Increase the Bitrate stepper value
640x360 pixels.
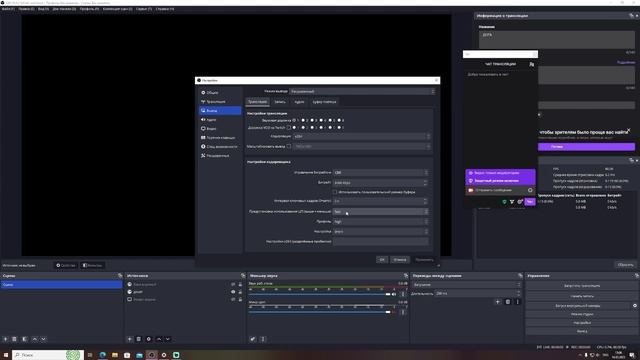coord(425,181)
